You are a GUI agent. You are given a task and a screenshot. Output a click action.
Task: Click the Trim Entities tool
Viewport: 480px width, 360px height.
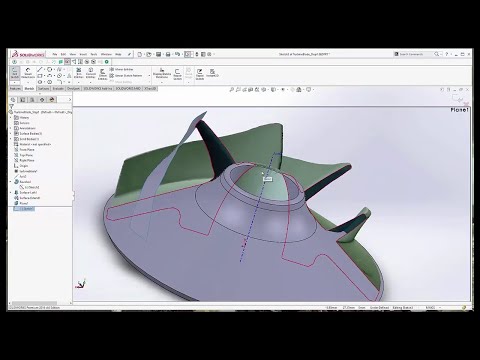(x=79, y=73)
